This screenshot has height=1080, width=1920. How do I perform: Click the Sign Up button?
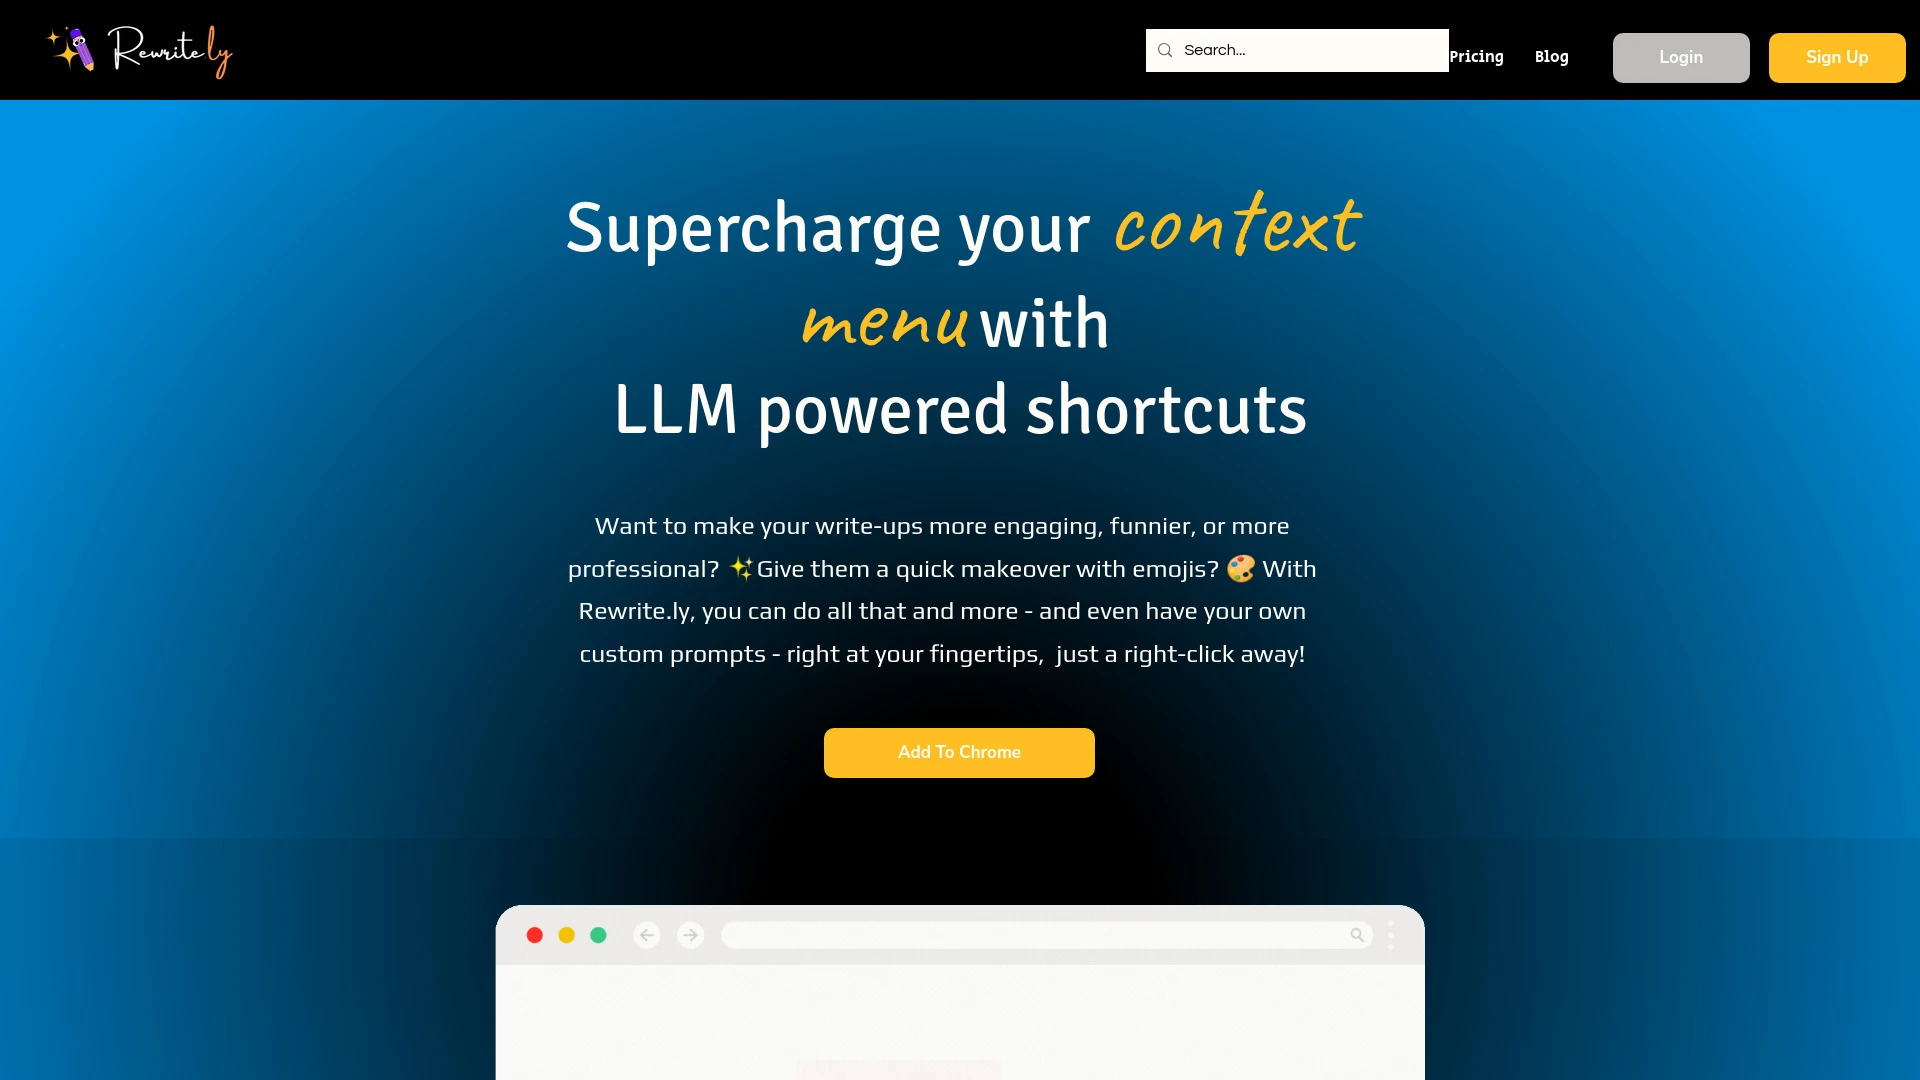[x=1837, y=57]
